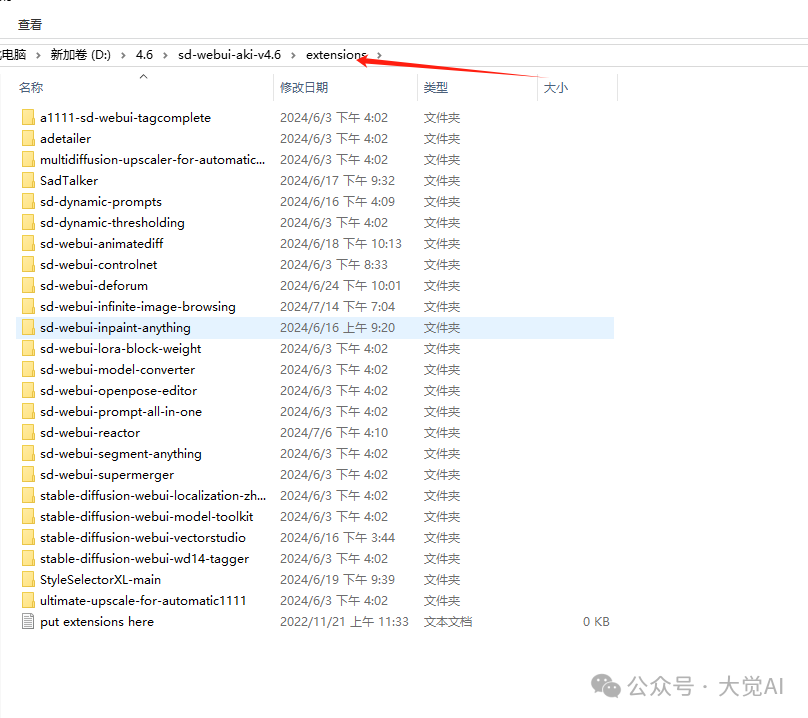
Task: Select the sd-webui-animatediff folder name
Action: (x=102, y=244)
